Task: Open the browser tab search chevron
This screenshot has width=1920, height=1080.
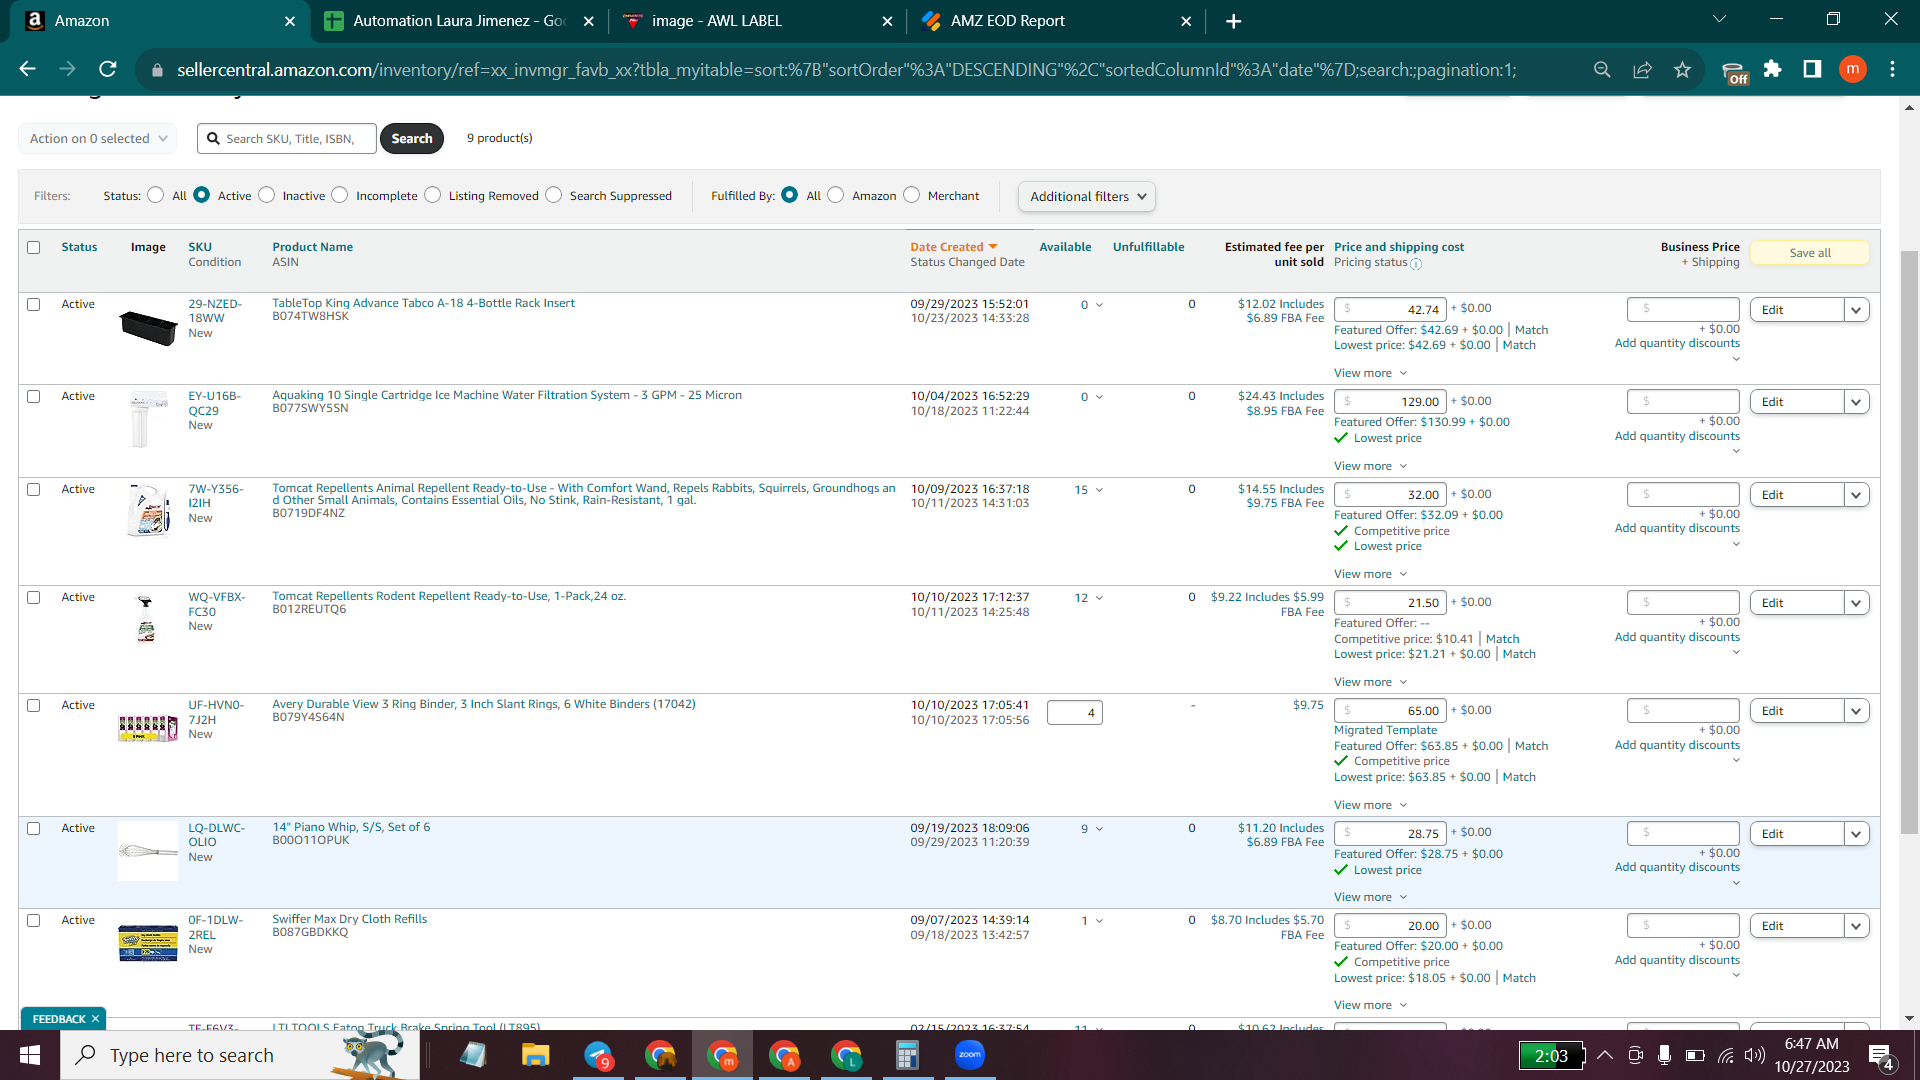Action: (1719, 19)
